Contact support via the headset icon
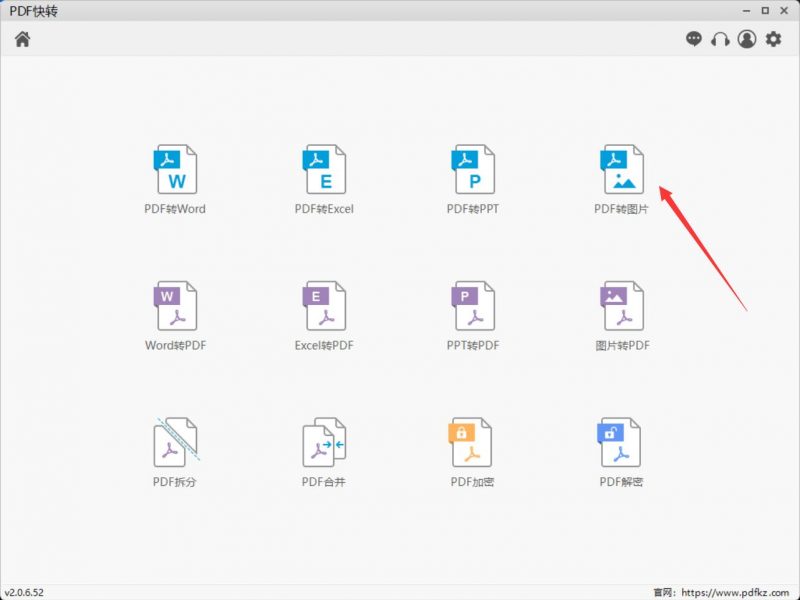 (720, 39)
